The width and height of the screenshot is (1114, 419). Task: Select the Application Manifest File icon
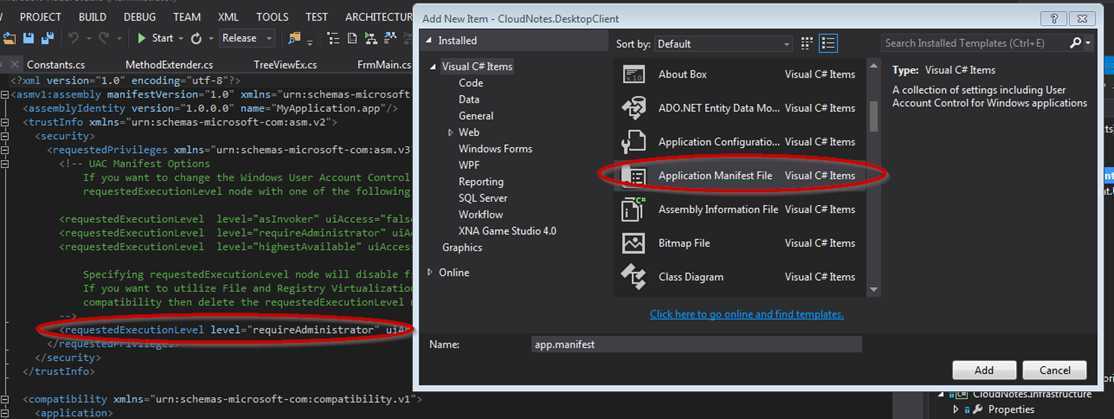coord(633,175)
